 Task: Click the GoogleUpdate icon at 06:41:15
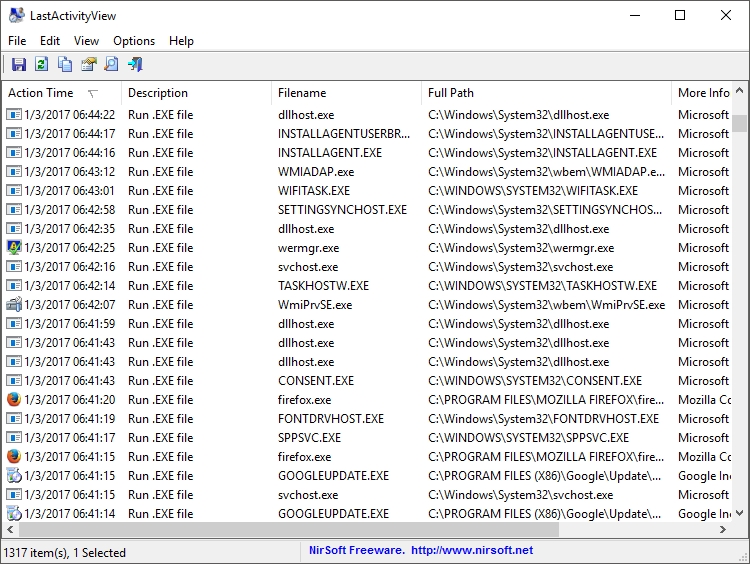pyautogui.click(x=14, y=476)
